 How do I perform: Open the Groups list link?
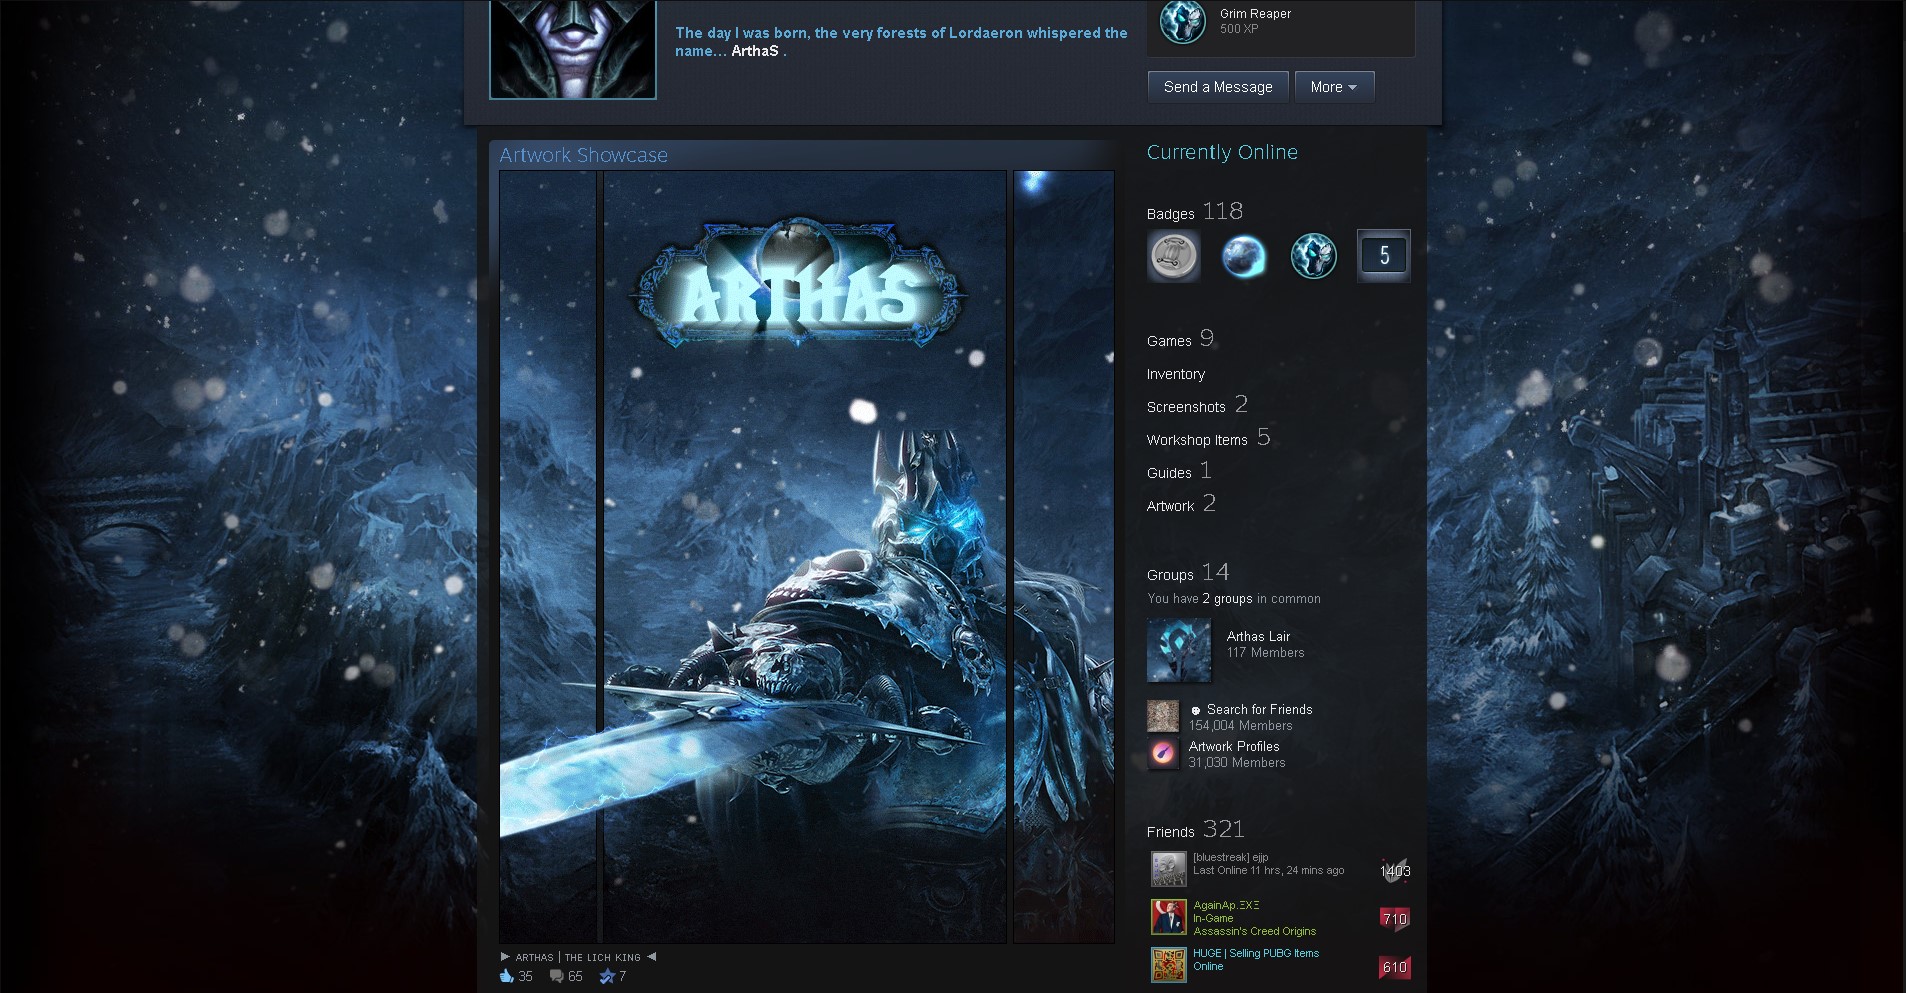(1170, 575)
